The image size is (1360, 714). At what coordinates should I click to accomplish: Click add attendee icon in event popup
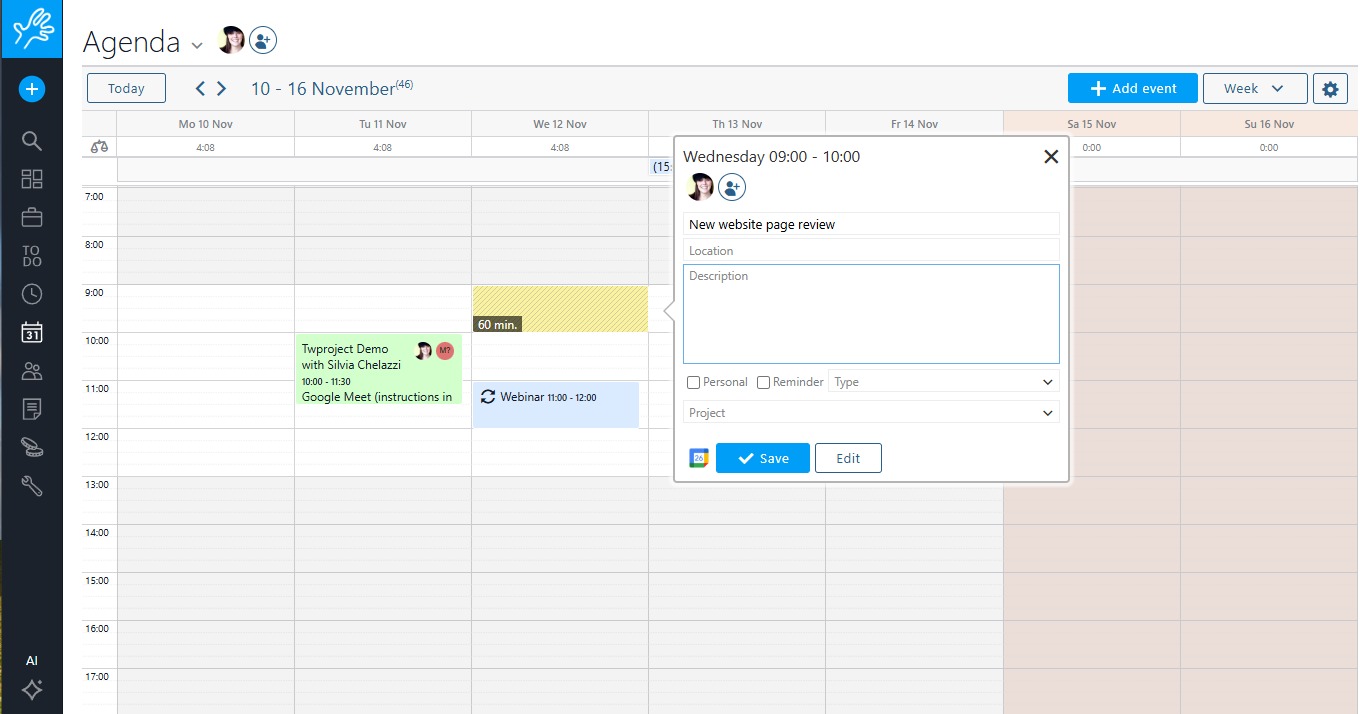pos(732,187)
